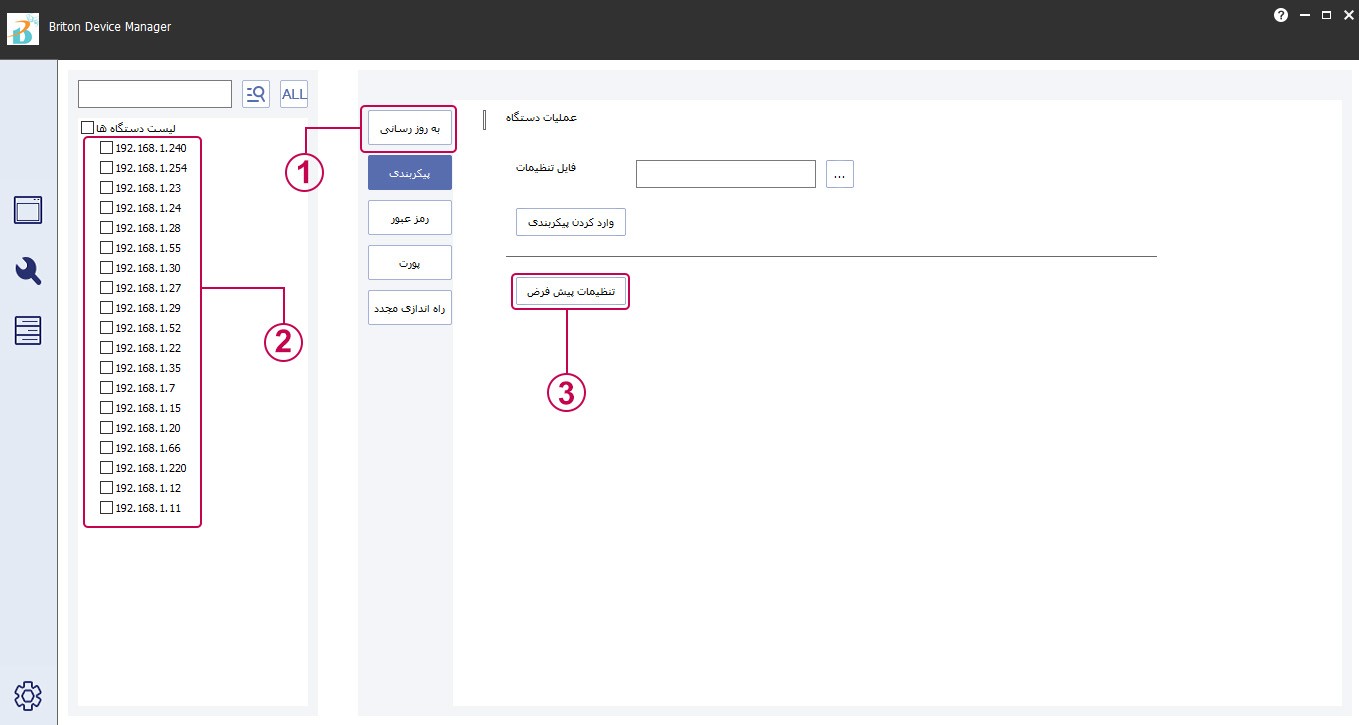Open the device window view sidebar icon
This screenshot has width=1359, height=725.
[28, 210]
